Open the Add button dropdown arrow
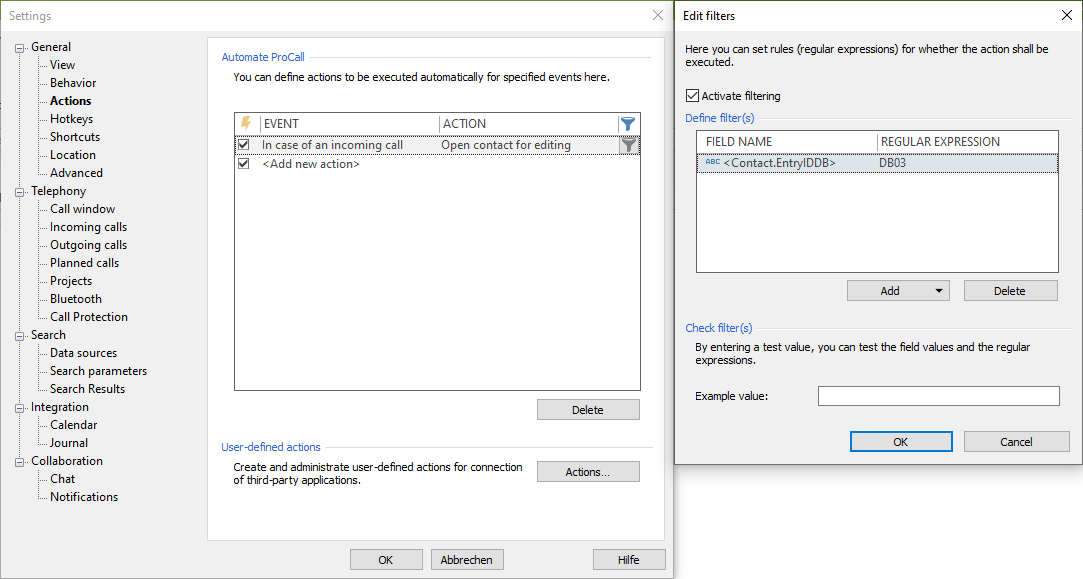Screen dimensions: 1083x579 click(939, 291)
